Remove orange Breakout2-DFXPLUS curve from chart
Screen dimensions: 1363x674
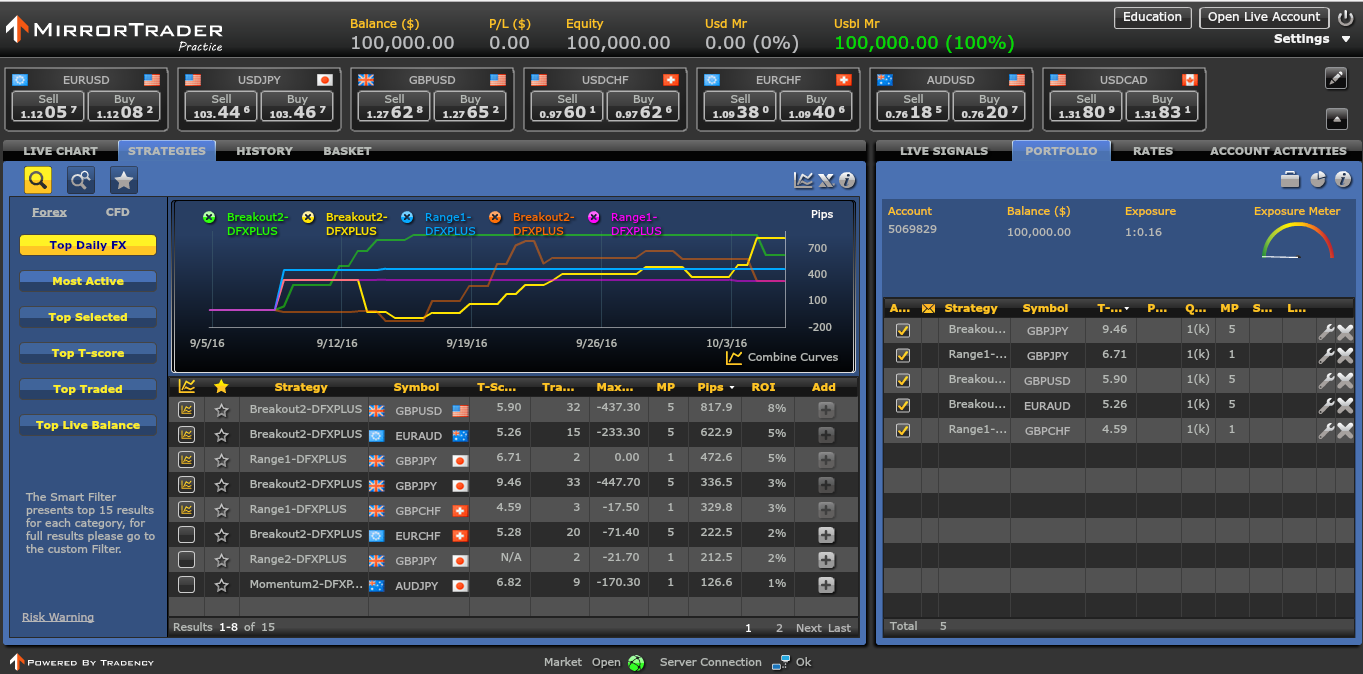(x=495, y=217)
